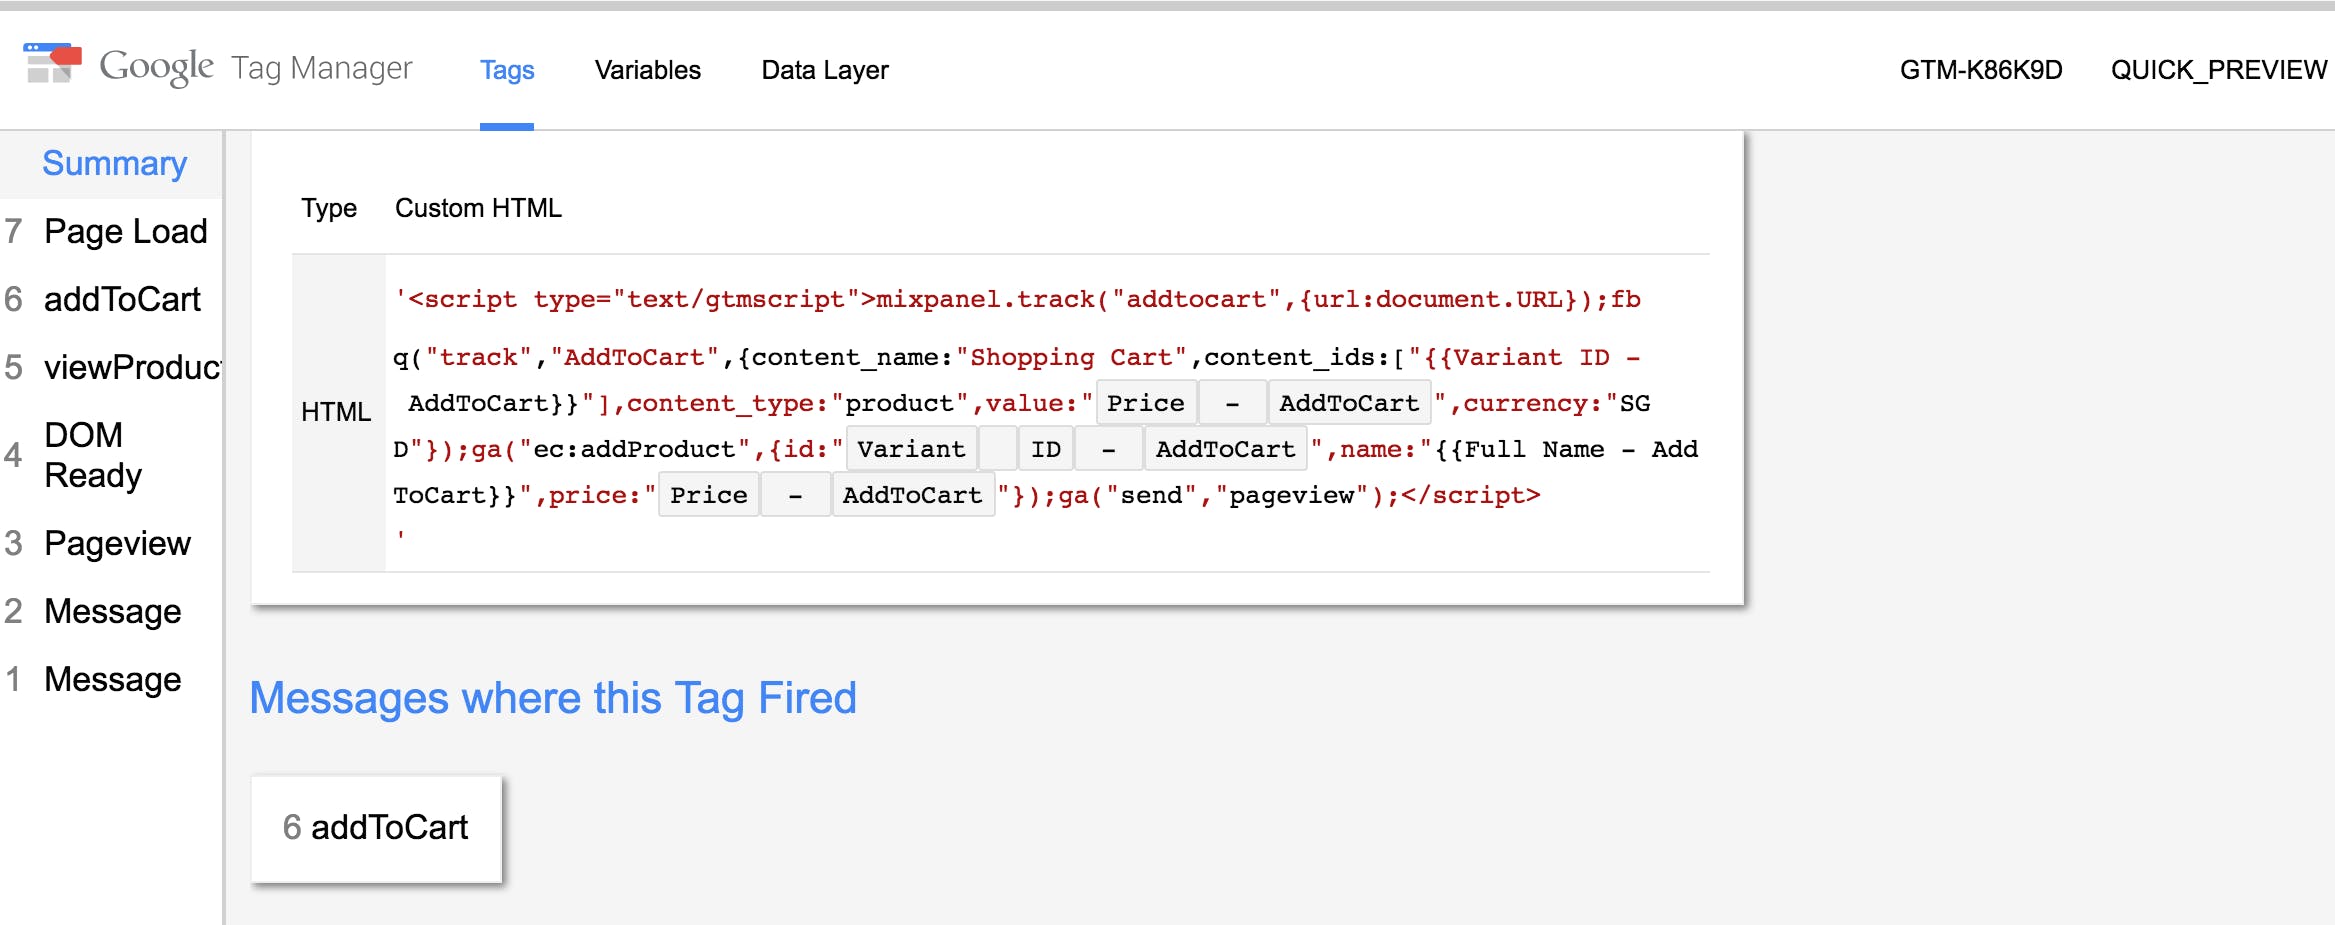Click the Google Tag Manager title text

(256, 67)
